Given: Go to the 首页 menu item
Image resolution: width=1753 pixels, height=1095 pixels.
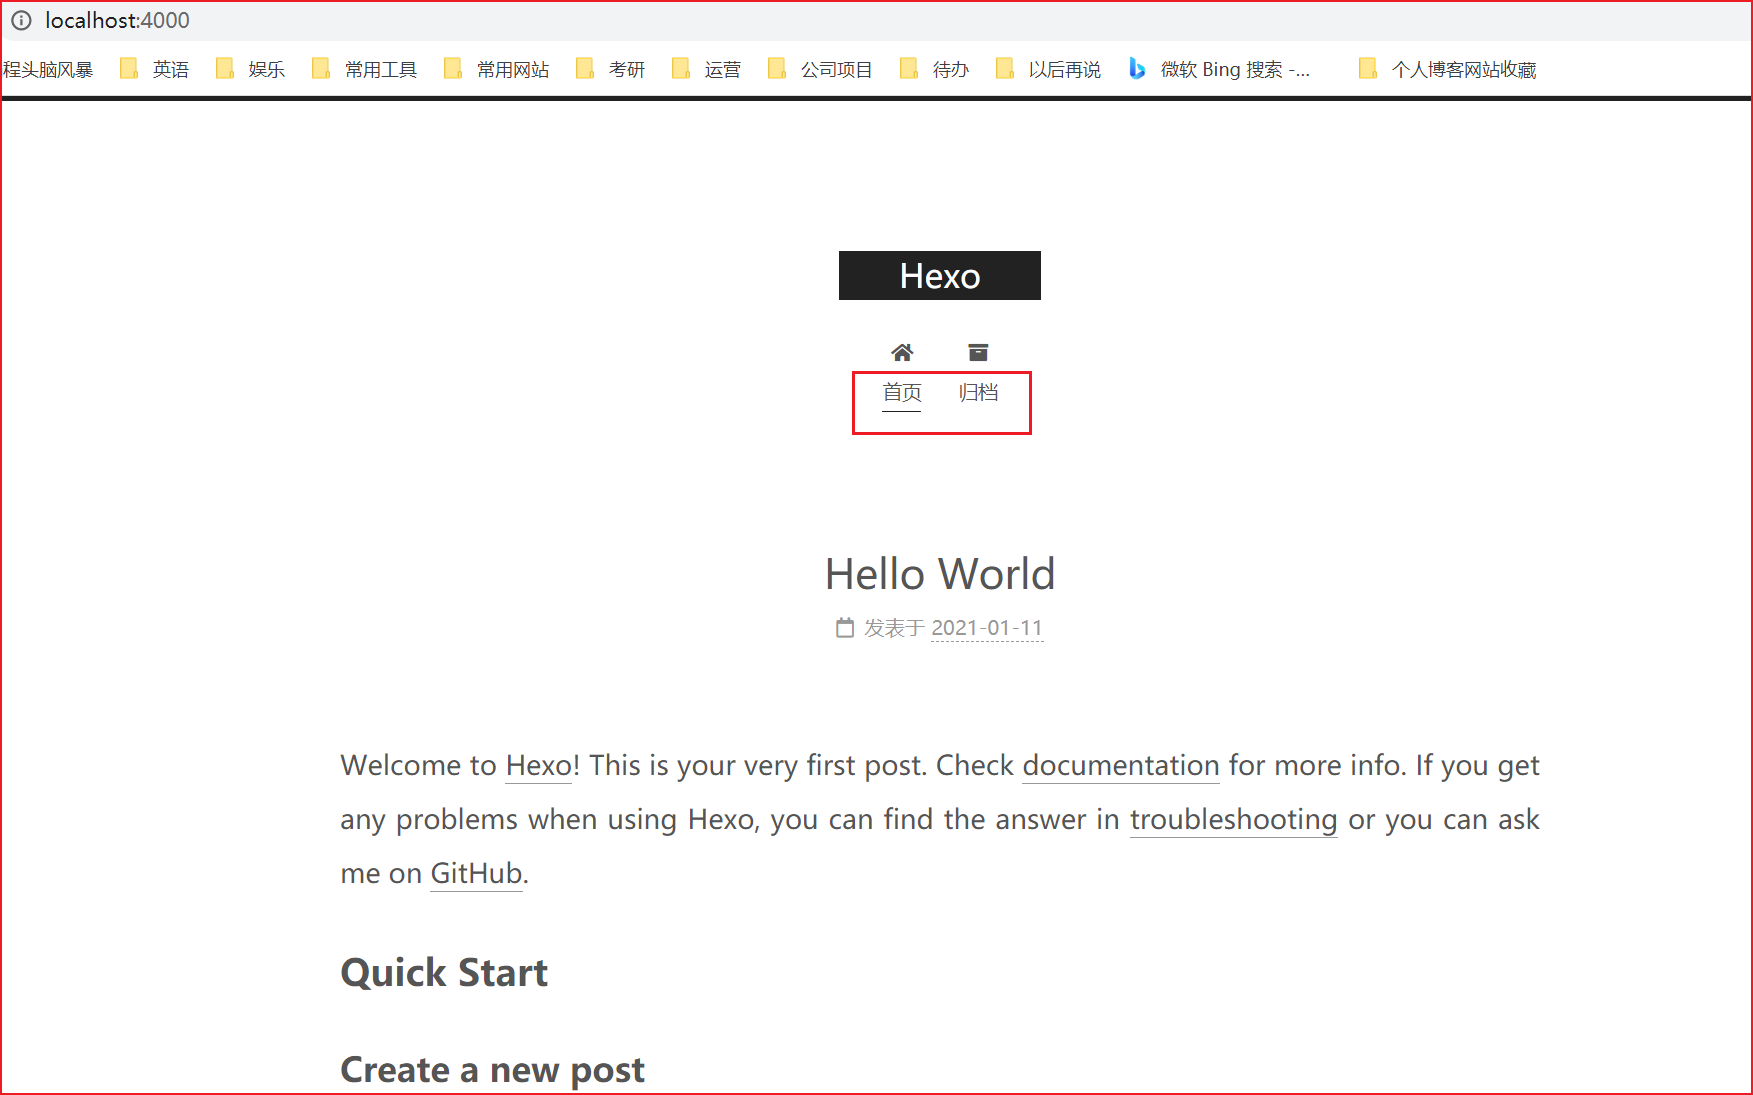Looking at the screenshot, I should point(902,392).
